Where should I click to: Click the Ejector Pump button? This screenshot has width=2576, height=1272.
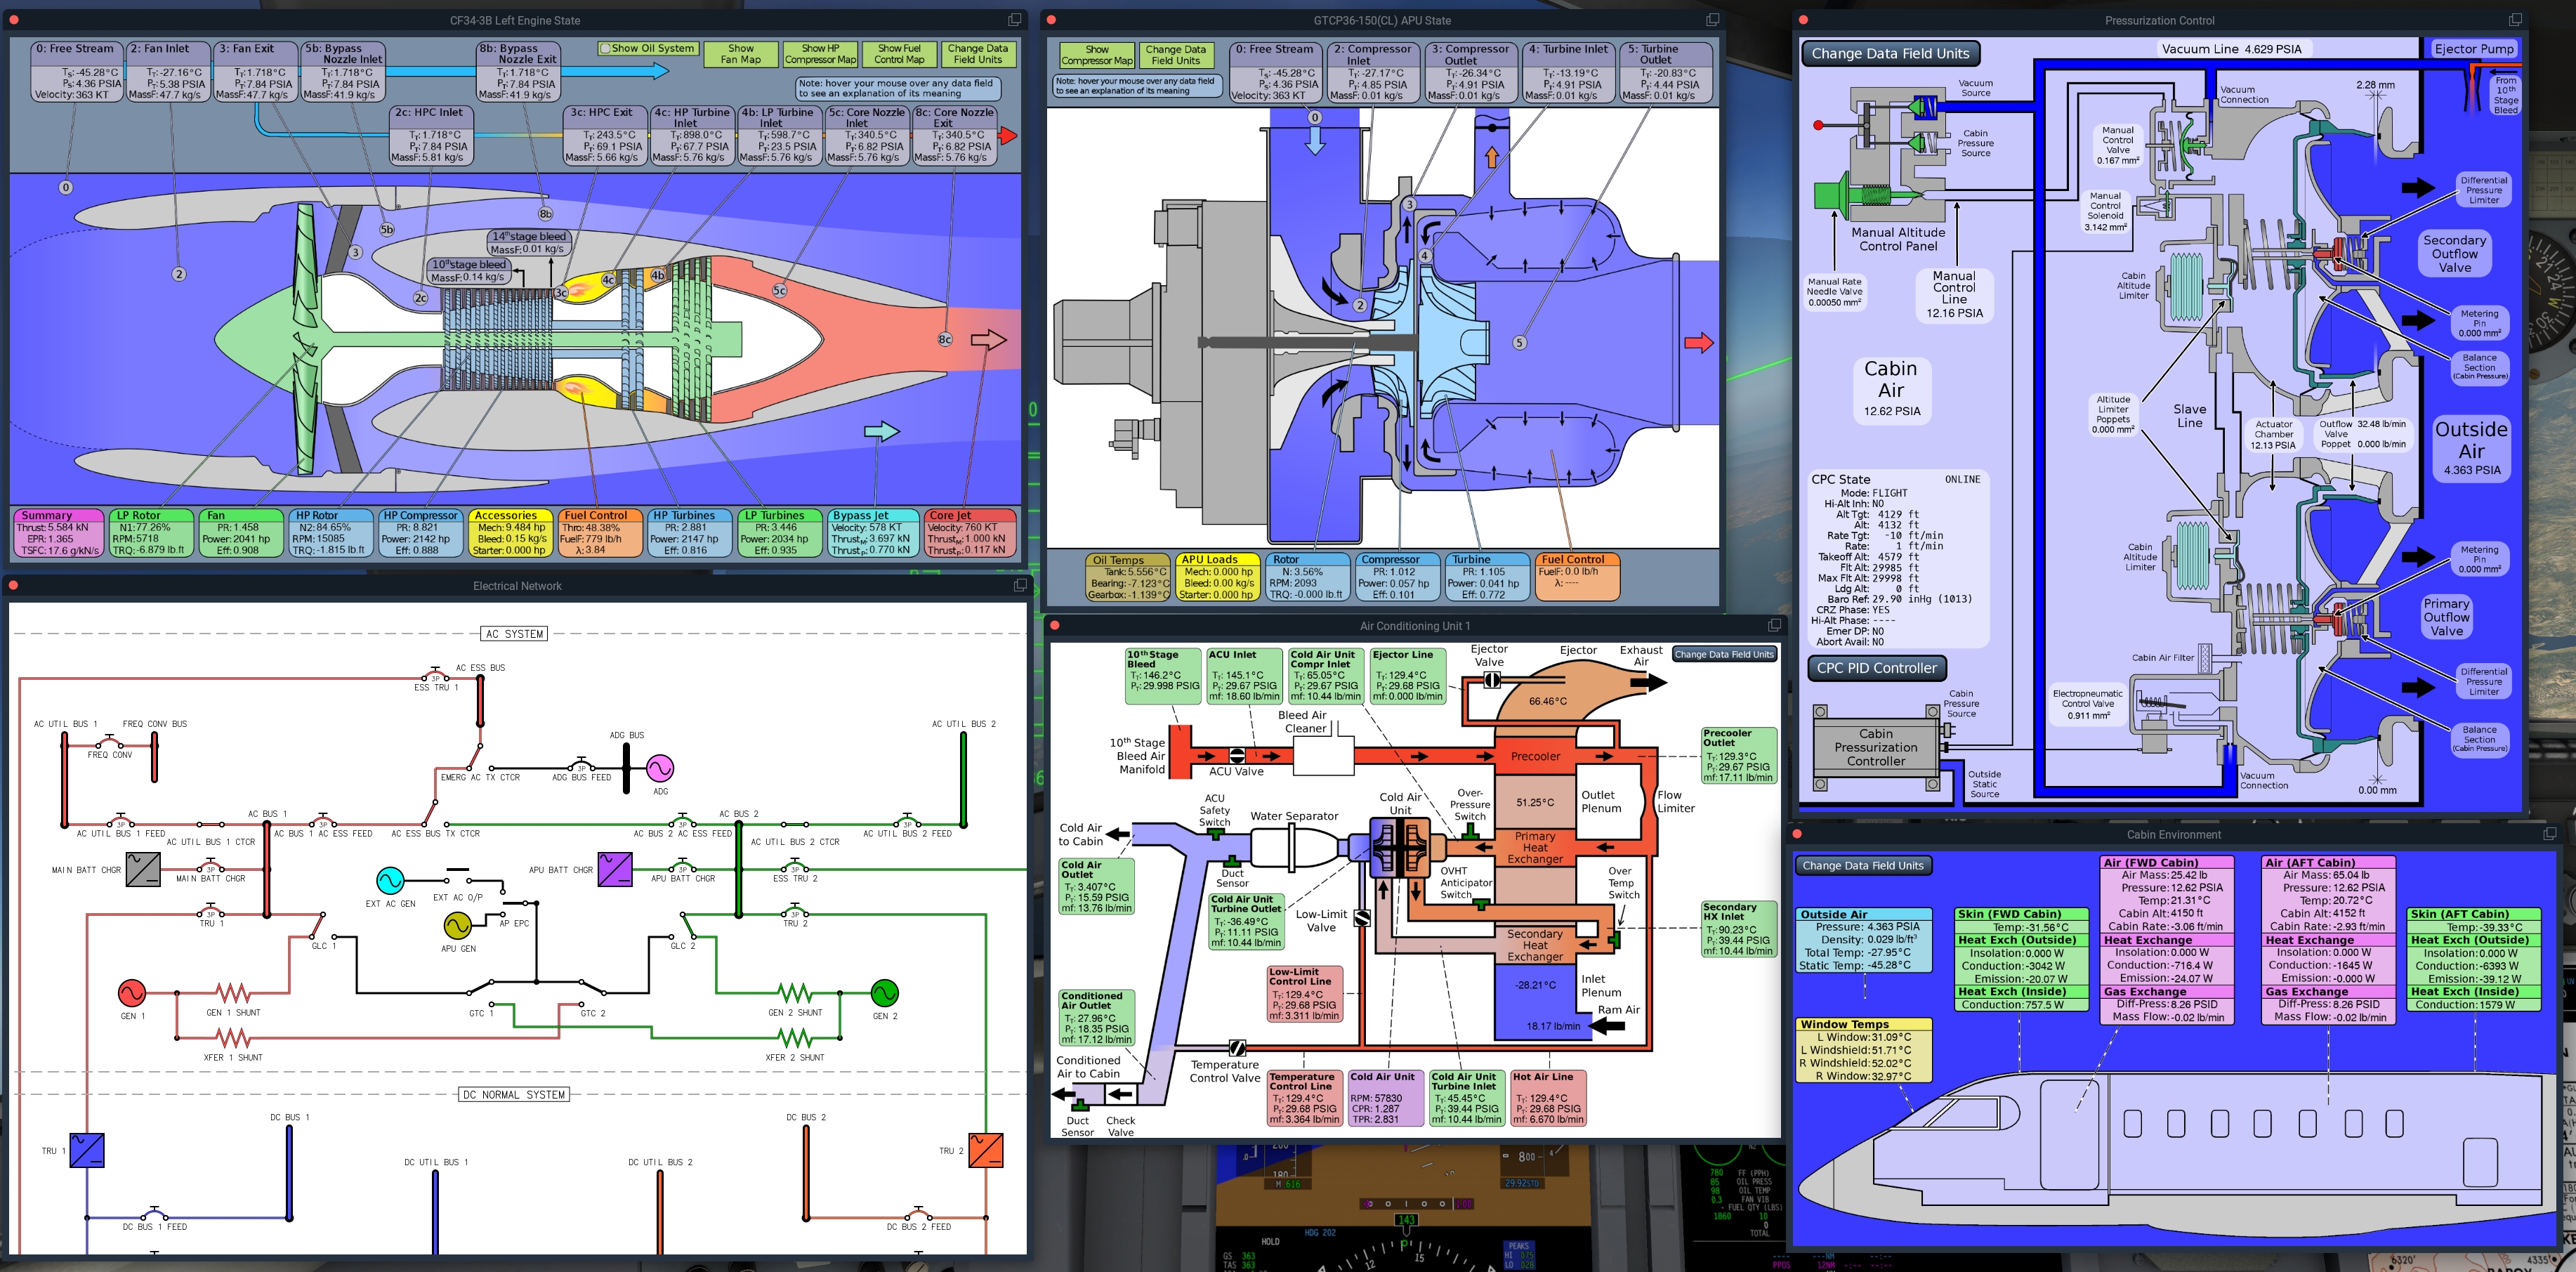tap(2473, 49)
